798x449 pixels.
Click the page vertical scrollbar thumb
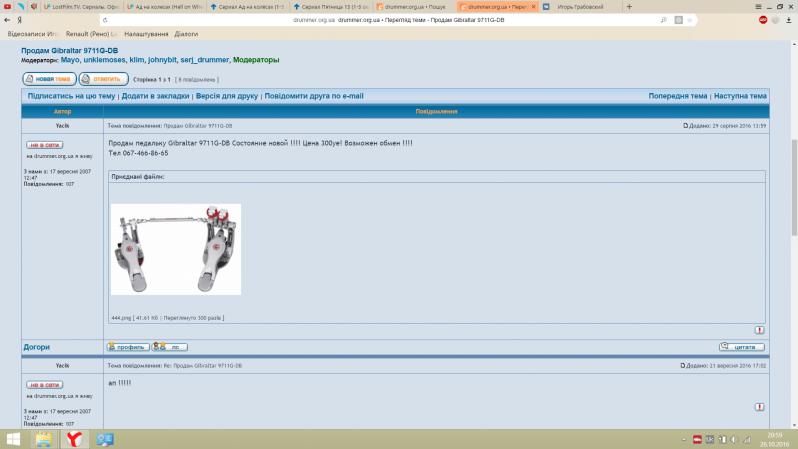[794, 187]
